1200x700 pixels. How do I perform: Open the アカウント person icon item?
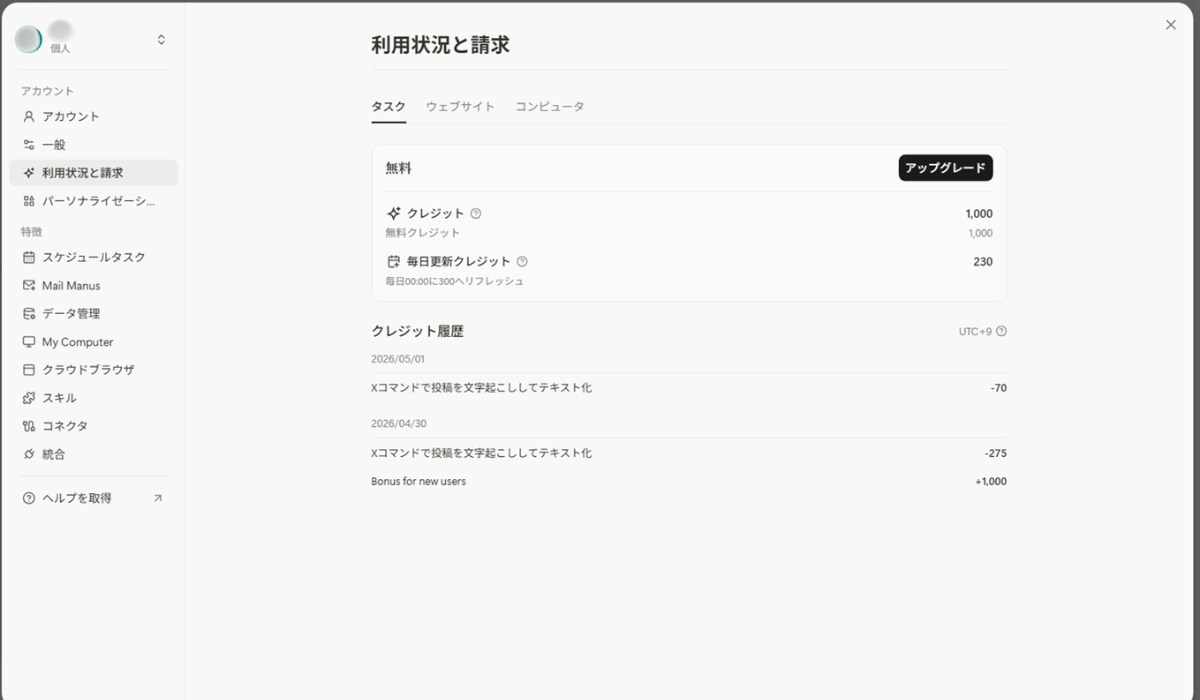29,116
